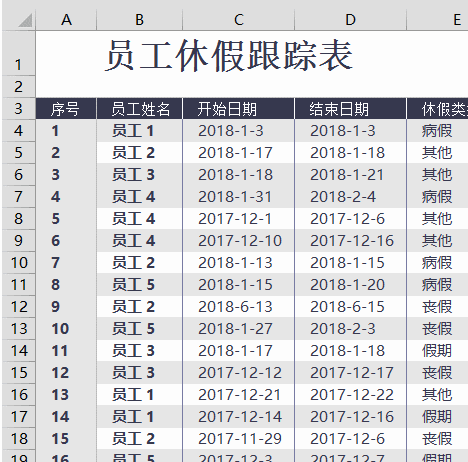Select row 3 header

point(19,109)
